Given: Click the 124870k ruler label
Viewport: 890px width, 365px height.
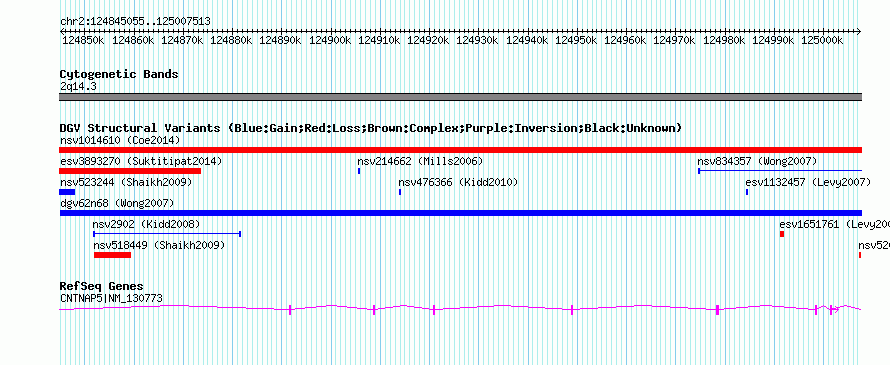Looking at the screenshot, I should coord(182,40).
